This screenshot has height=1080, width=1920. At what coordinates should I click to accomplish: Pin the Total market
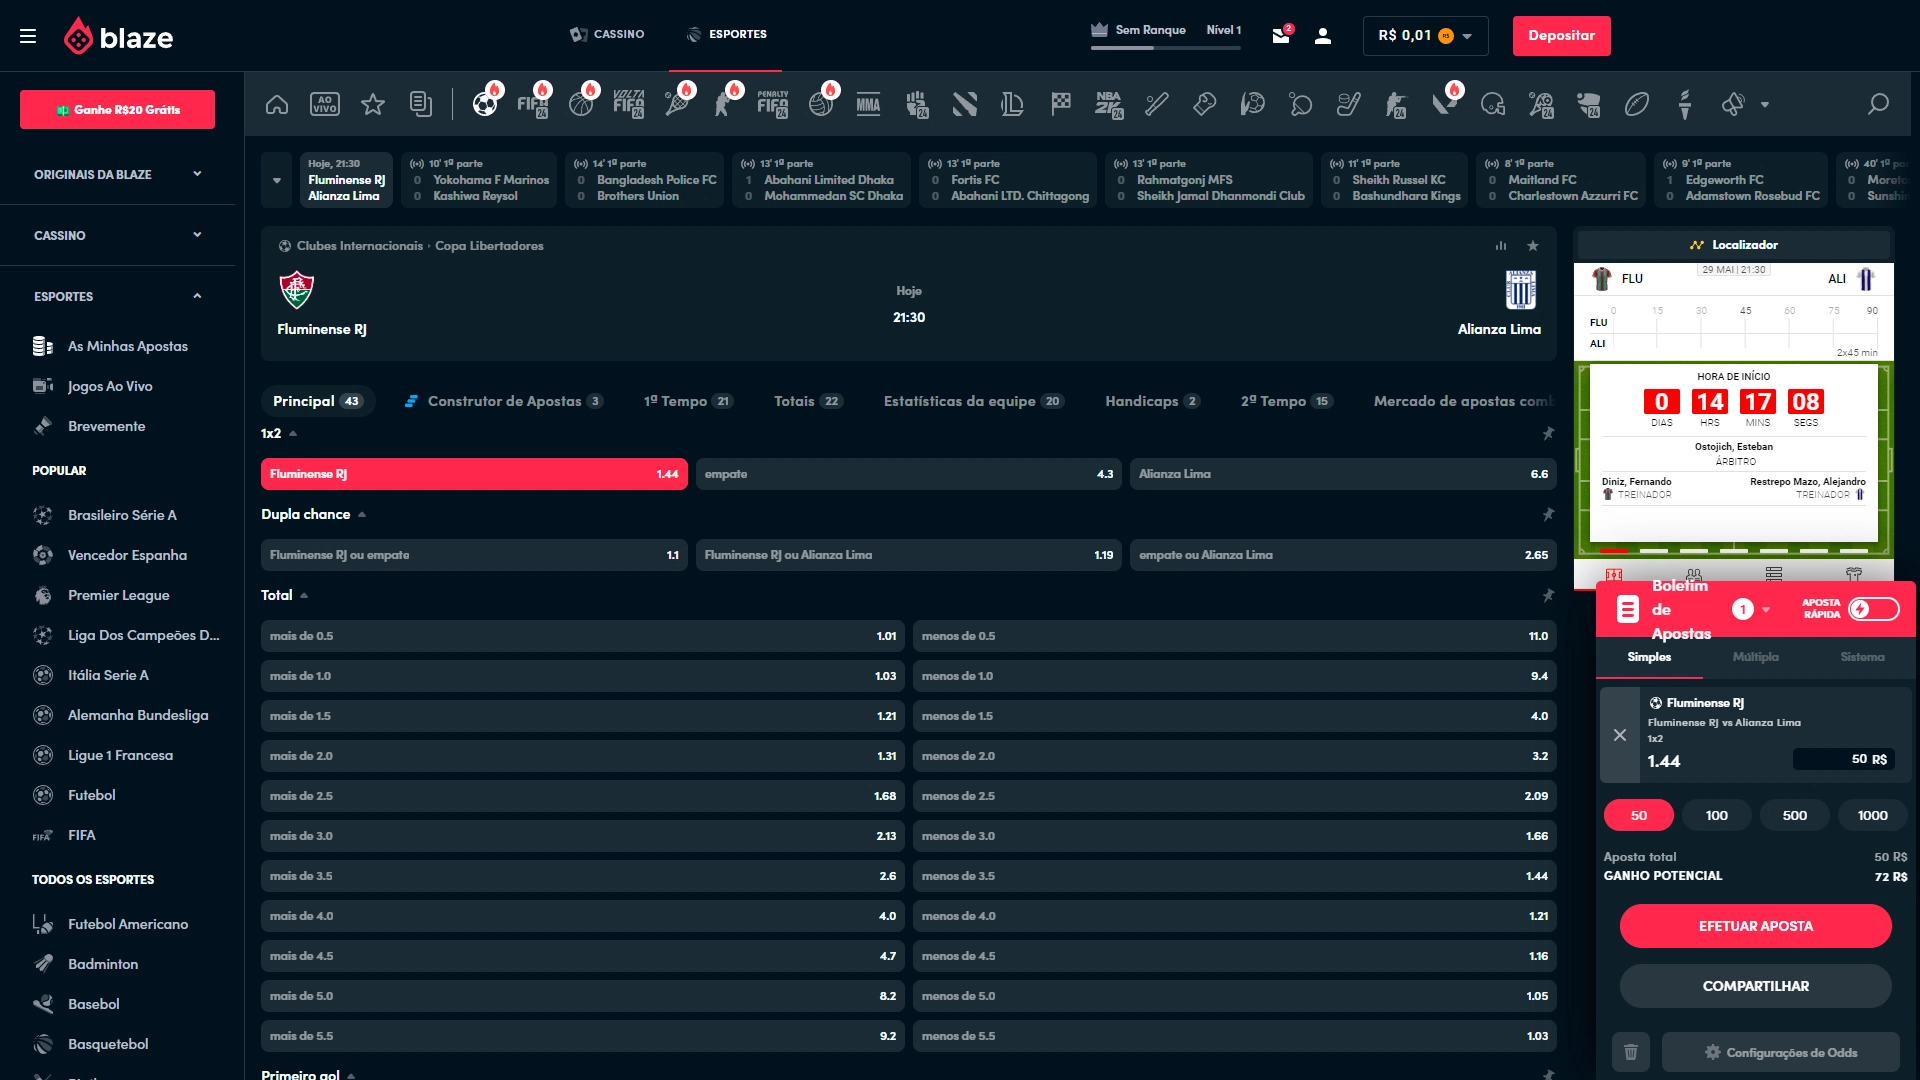(1548, 595)
